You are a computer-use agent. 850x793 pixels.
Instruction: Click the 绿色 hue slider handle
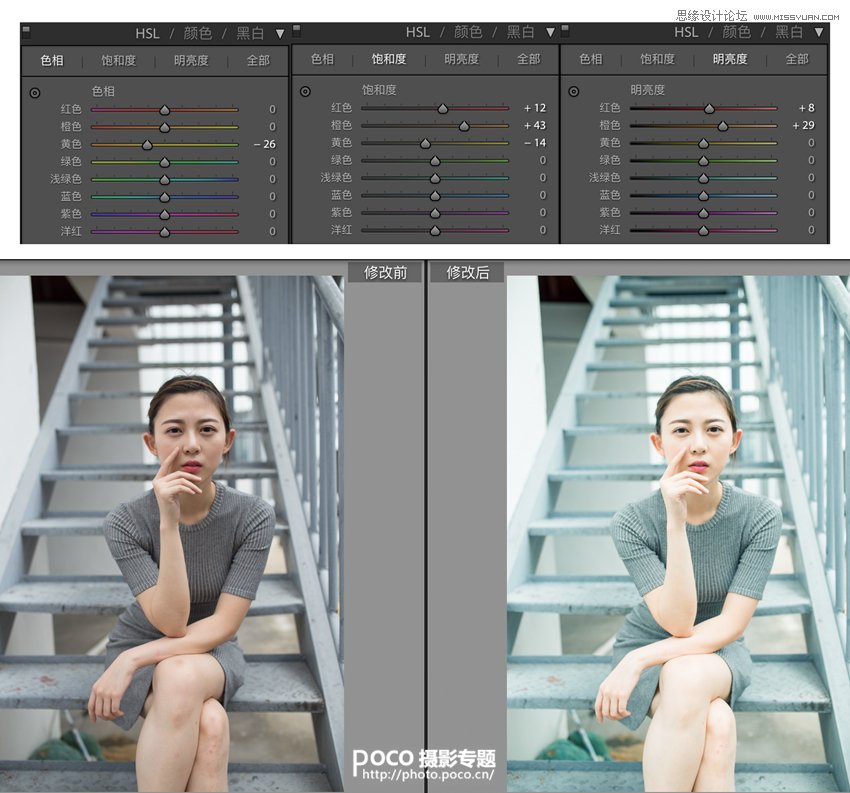coord(165,162)
